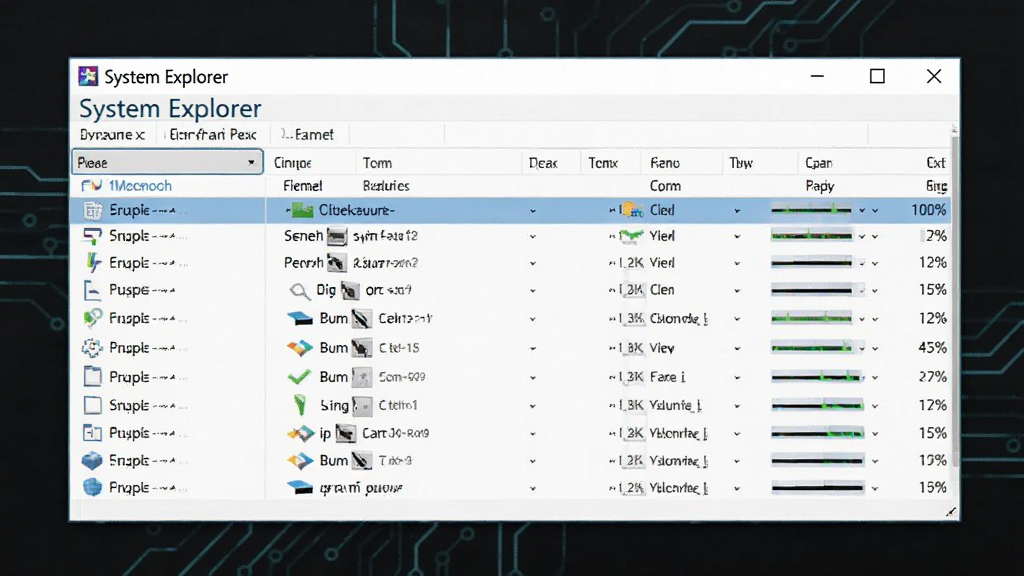Screen dimensions: 1024x576
Task: Open the Deax dropdown arrow in the Dig row
Action: coord(533,291)
